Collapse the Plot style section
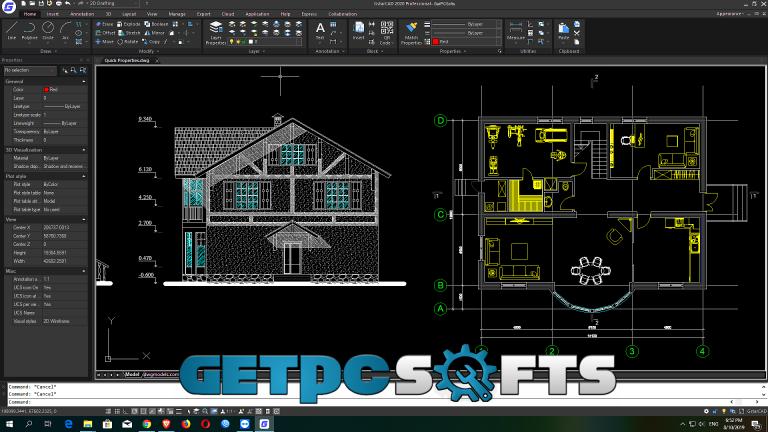Viewport: 768px width, 432px height. pyautogui.click(x=84, y=176)
